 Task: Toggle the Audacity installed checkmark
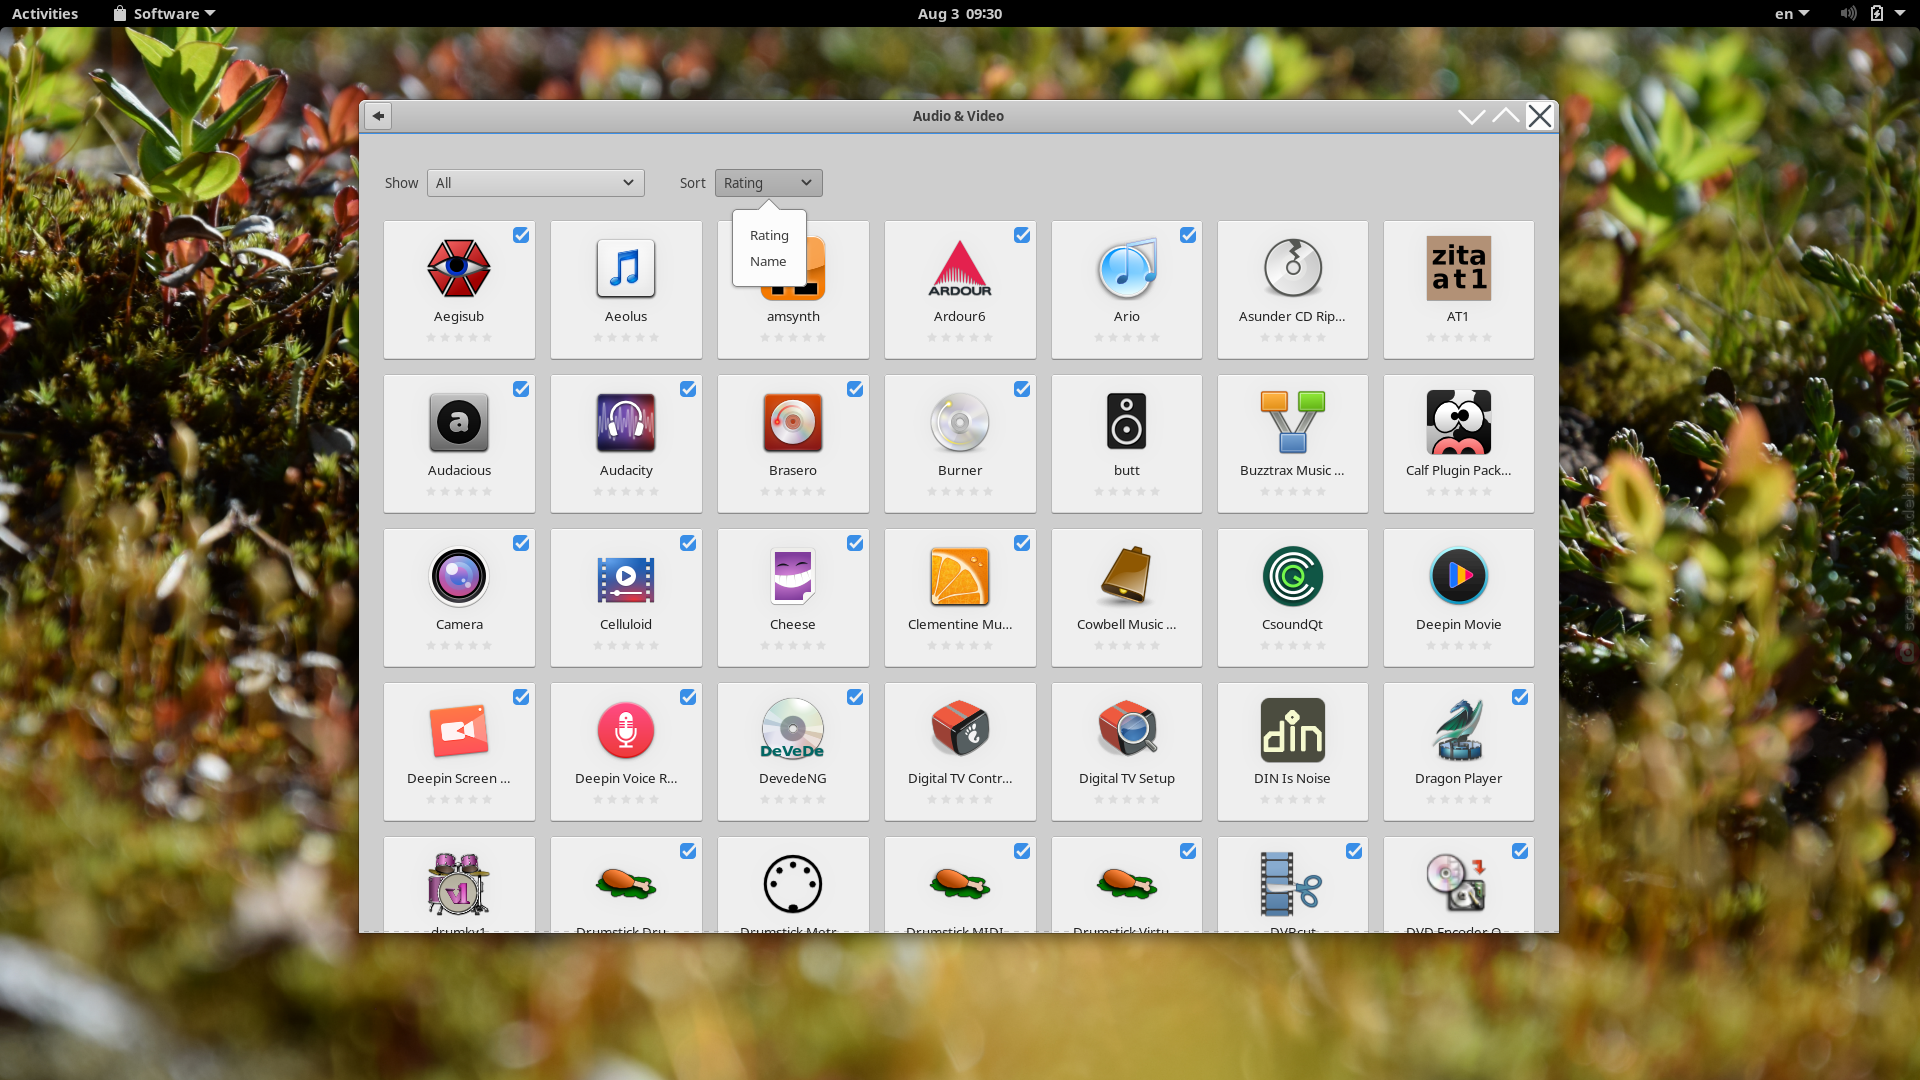click(688, 389)
